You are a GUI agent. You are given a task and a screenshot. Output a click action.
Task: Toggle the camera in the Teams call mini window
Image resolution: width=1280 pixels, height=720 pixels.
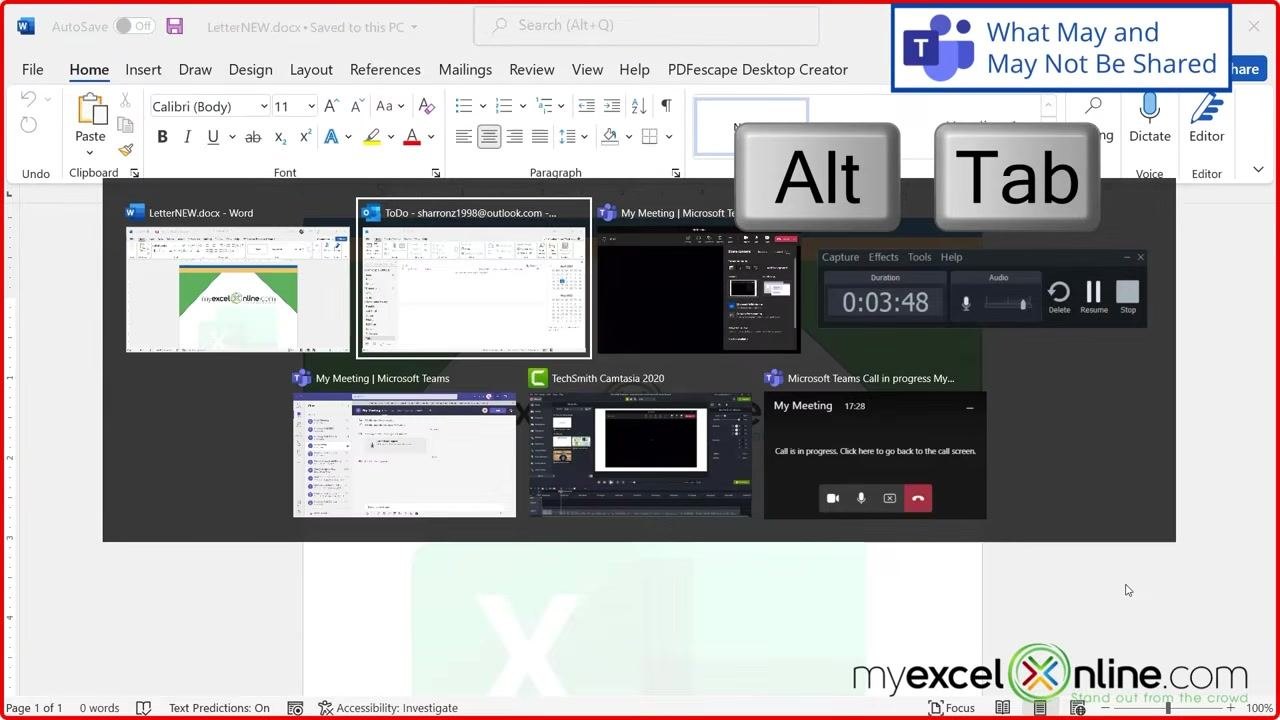(x=832, y=498)
